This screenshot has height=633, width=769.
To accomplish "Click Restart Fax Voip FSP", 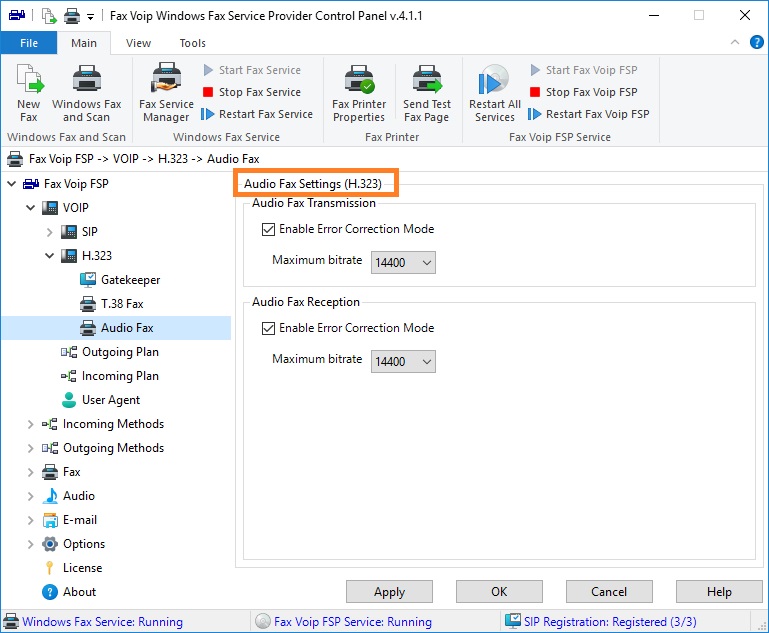I will 589,114.
